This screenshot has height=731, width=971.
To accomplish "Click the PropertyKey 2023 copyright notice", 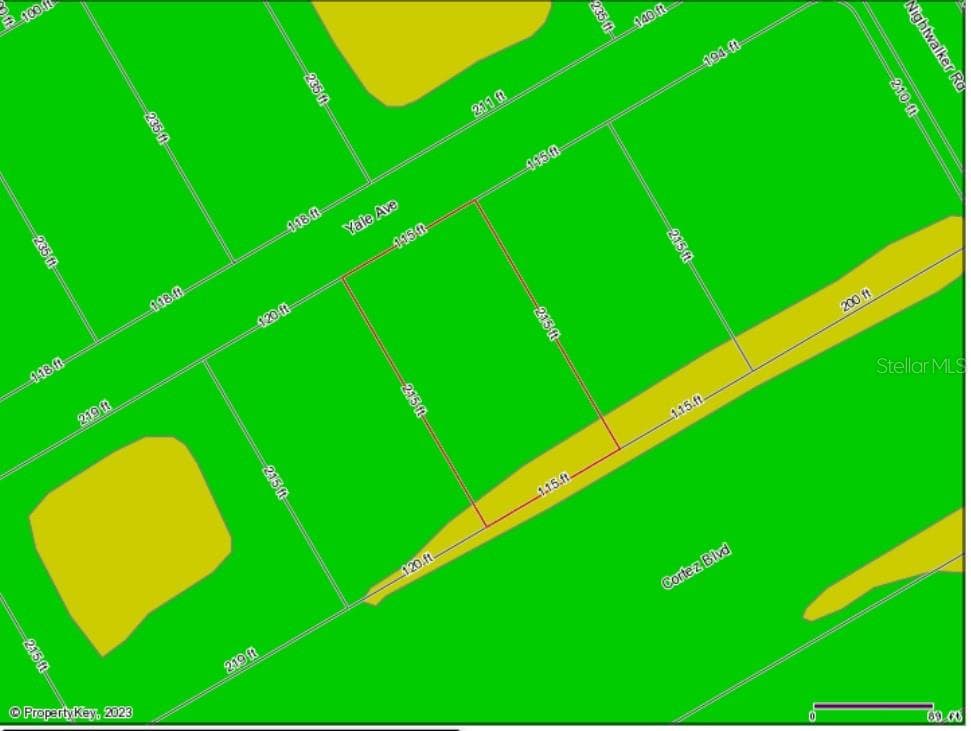I will (71, 713).
